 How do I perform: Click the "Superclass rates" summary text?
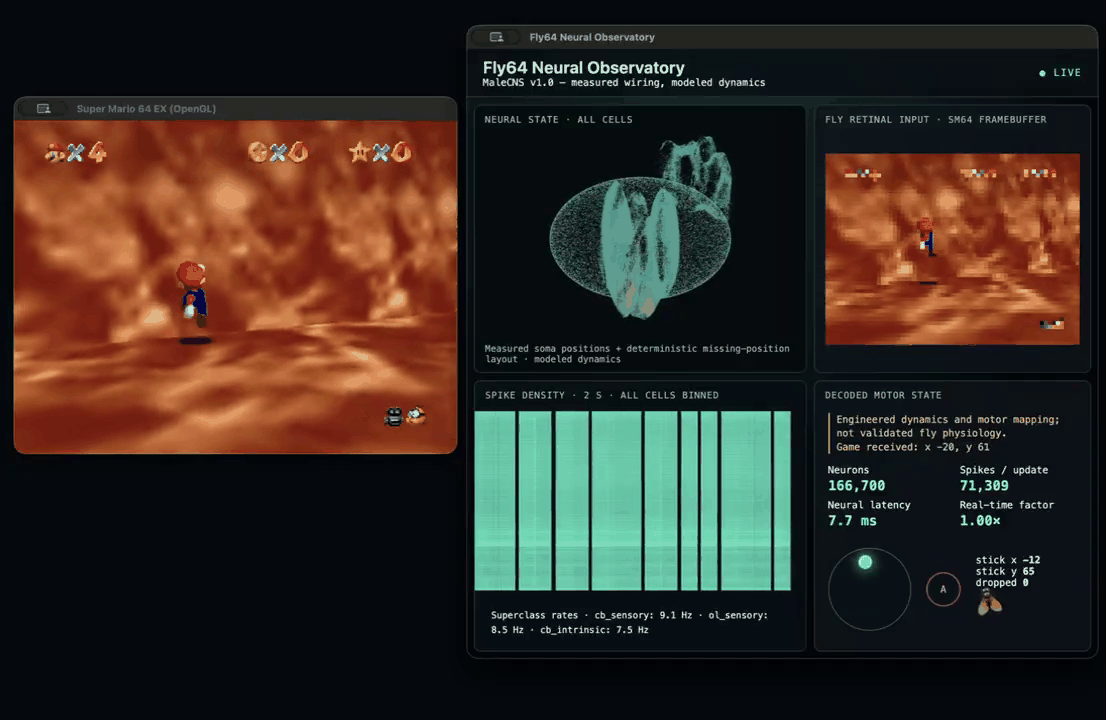click(x=629, y=623)
